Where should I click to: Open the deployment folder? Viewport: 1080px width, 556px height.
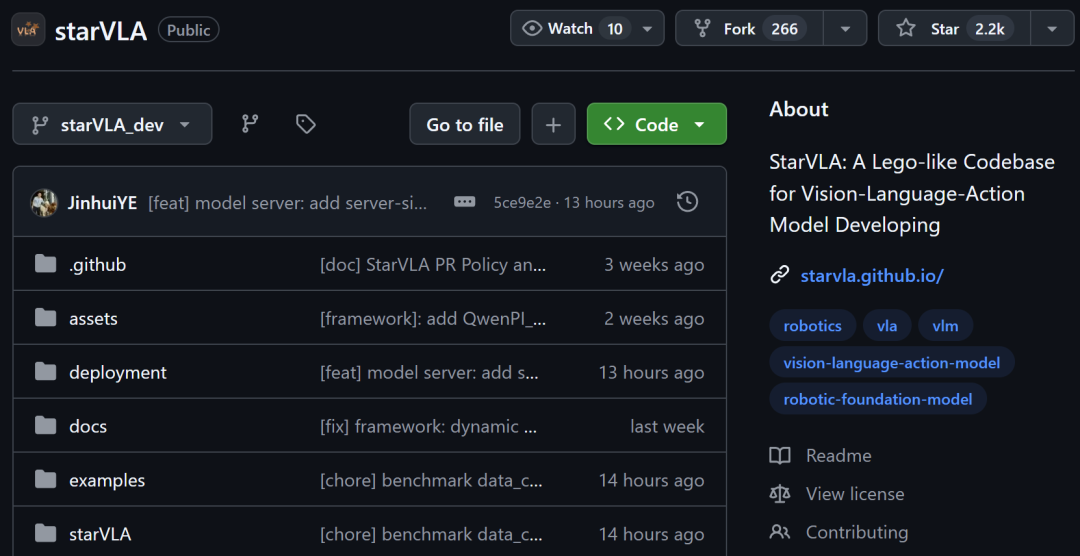[x=118, y=372]
